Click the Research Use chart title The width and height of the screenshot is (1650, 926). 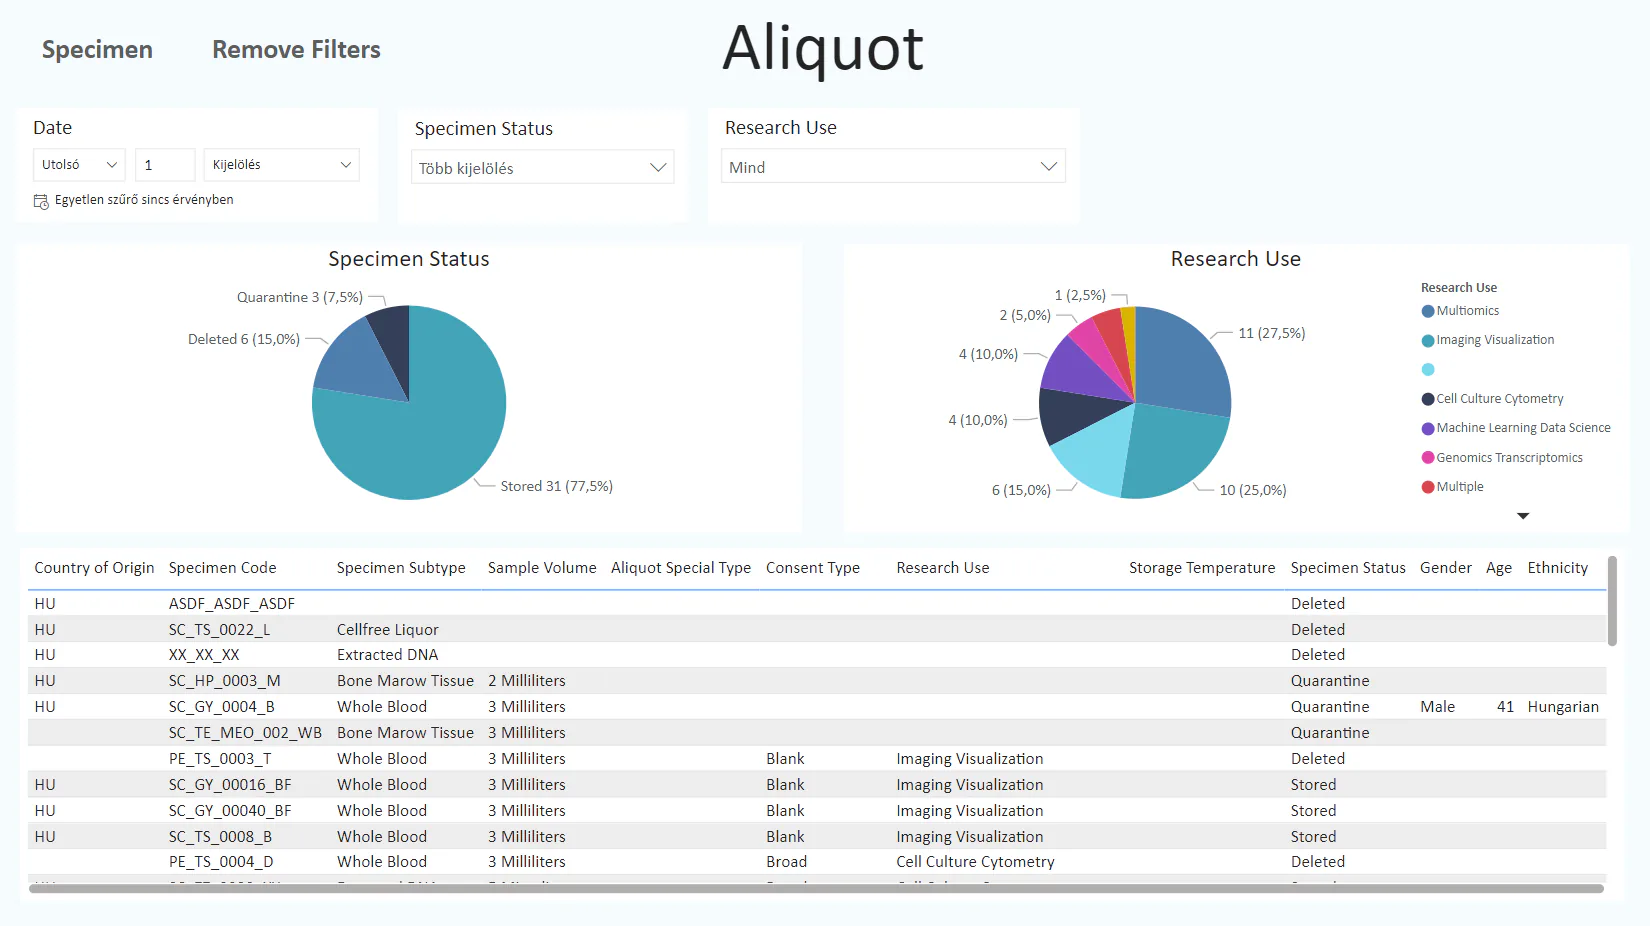click(x=1236, y=259)
